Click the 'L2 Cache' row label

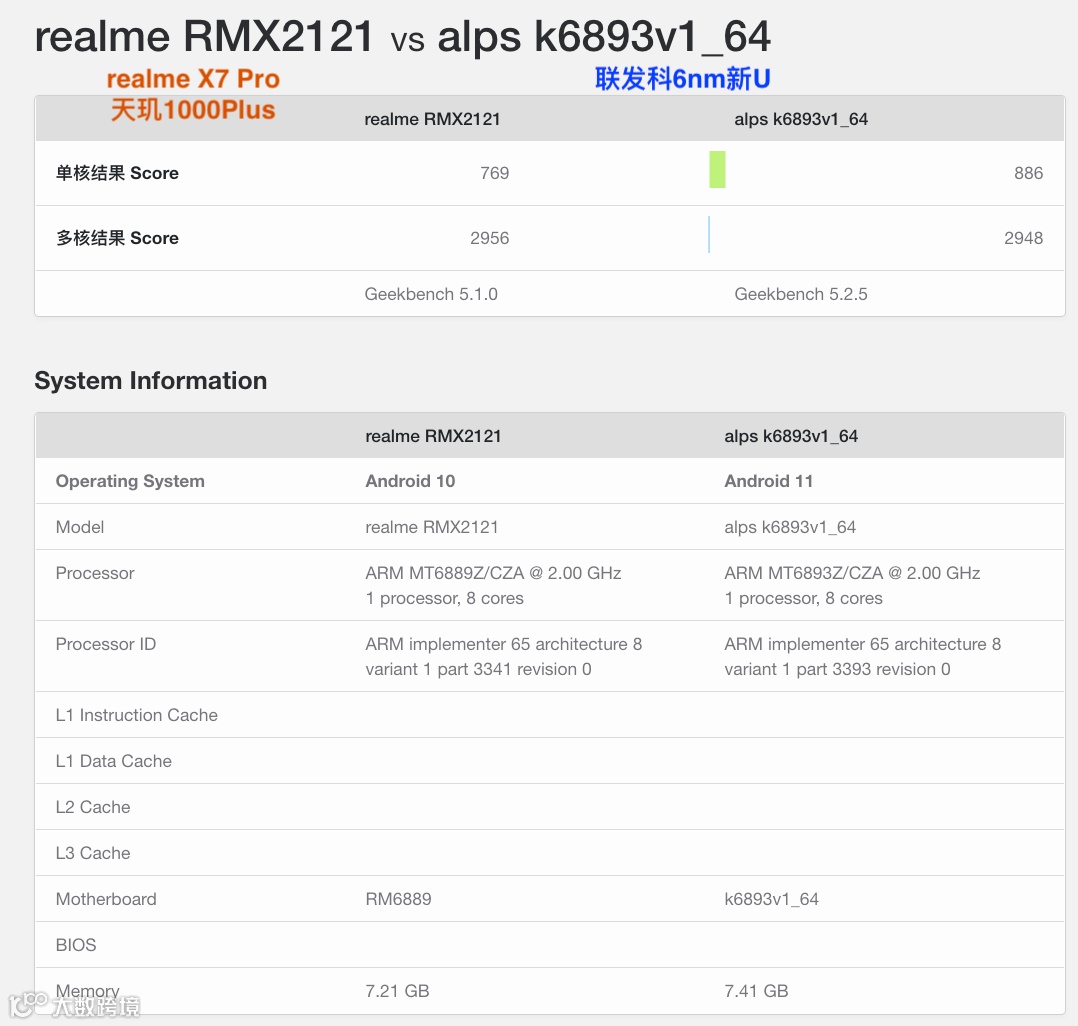click(x=93, y=807)
